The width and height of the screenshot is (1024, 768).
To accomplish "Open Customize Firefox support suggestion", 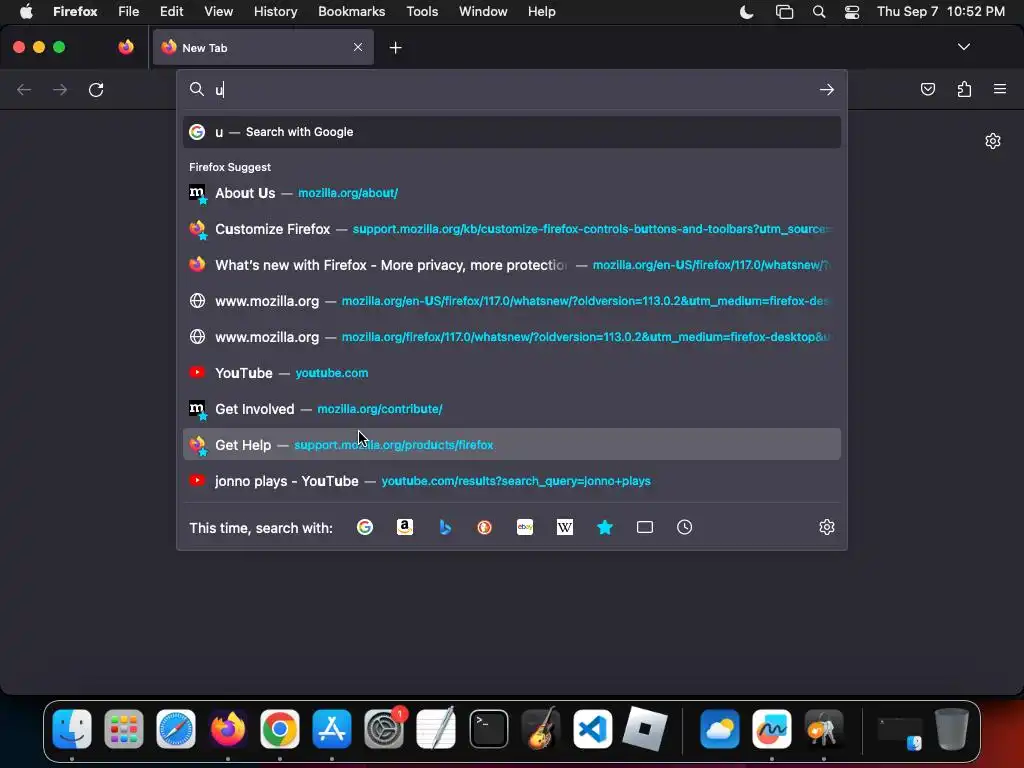I will 512,229.
